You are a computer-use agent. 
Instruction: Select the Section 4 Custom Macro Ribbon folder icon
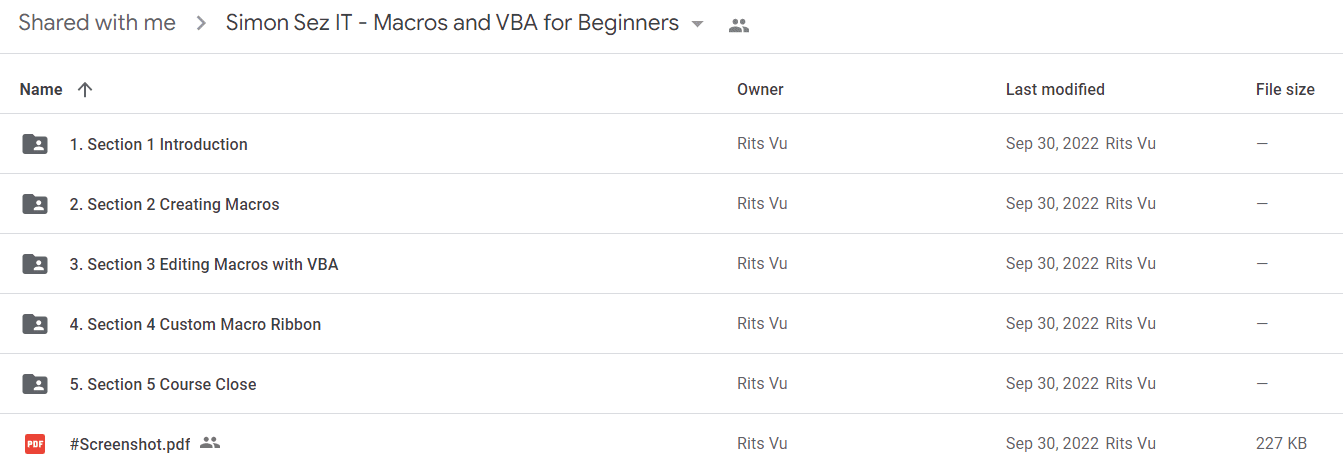click(x=35, y=324)
